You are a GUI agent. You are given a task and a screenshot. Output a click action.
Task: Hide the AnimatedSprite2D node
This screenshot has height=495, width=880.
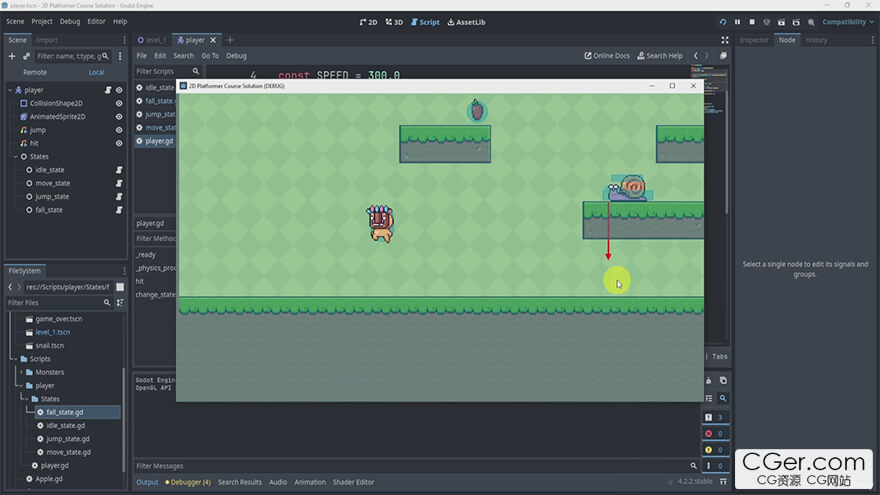tap(119, 117)
